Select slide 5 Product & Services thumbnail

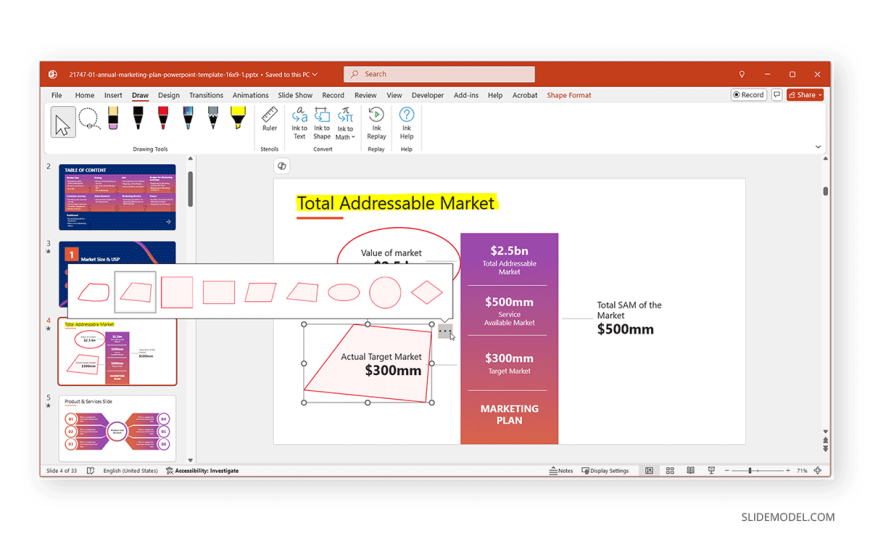[118, 428]
